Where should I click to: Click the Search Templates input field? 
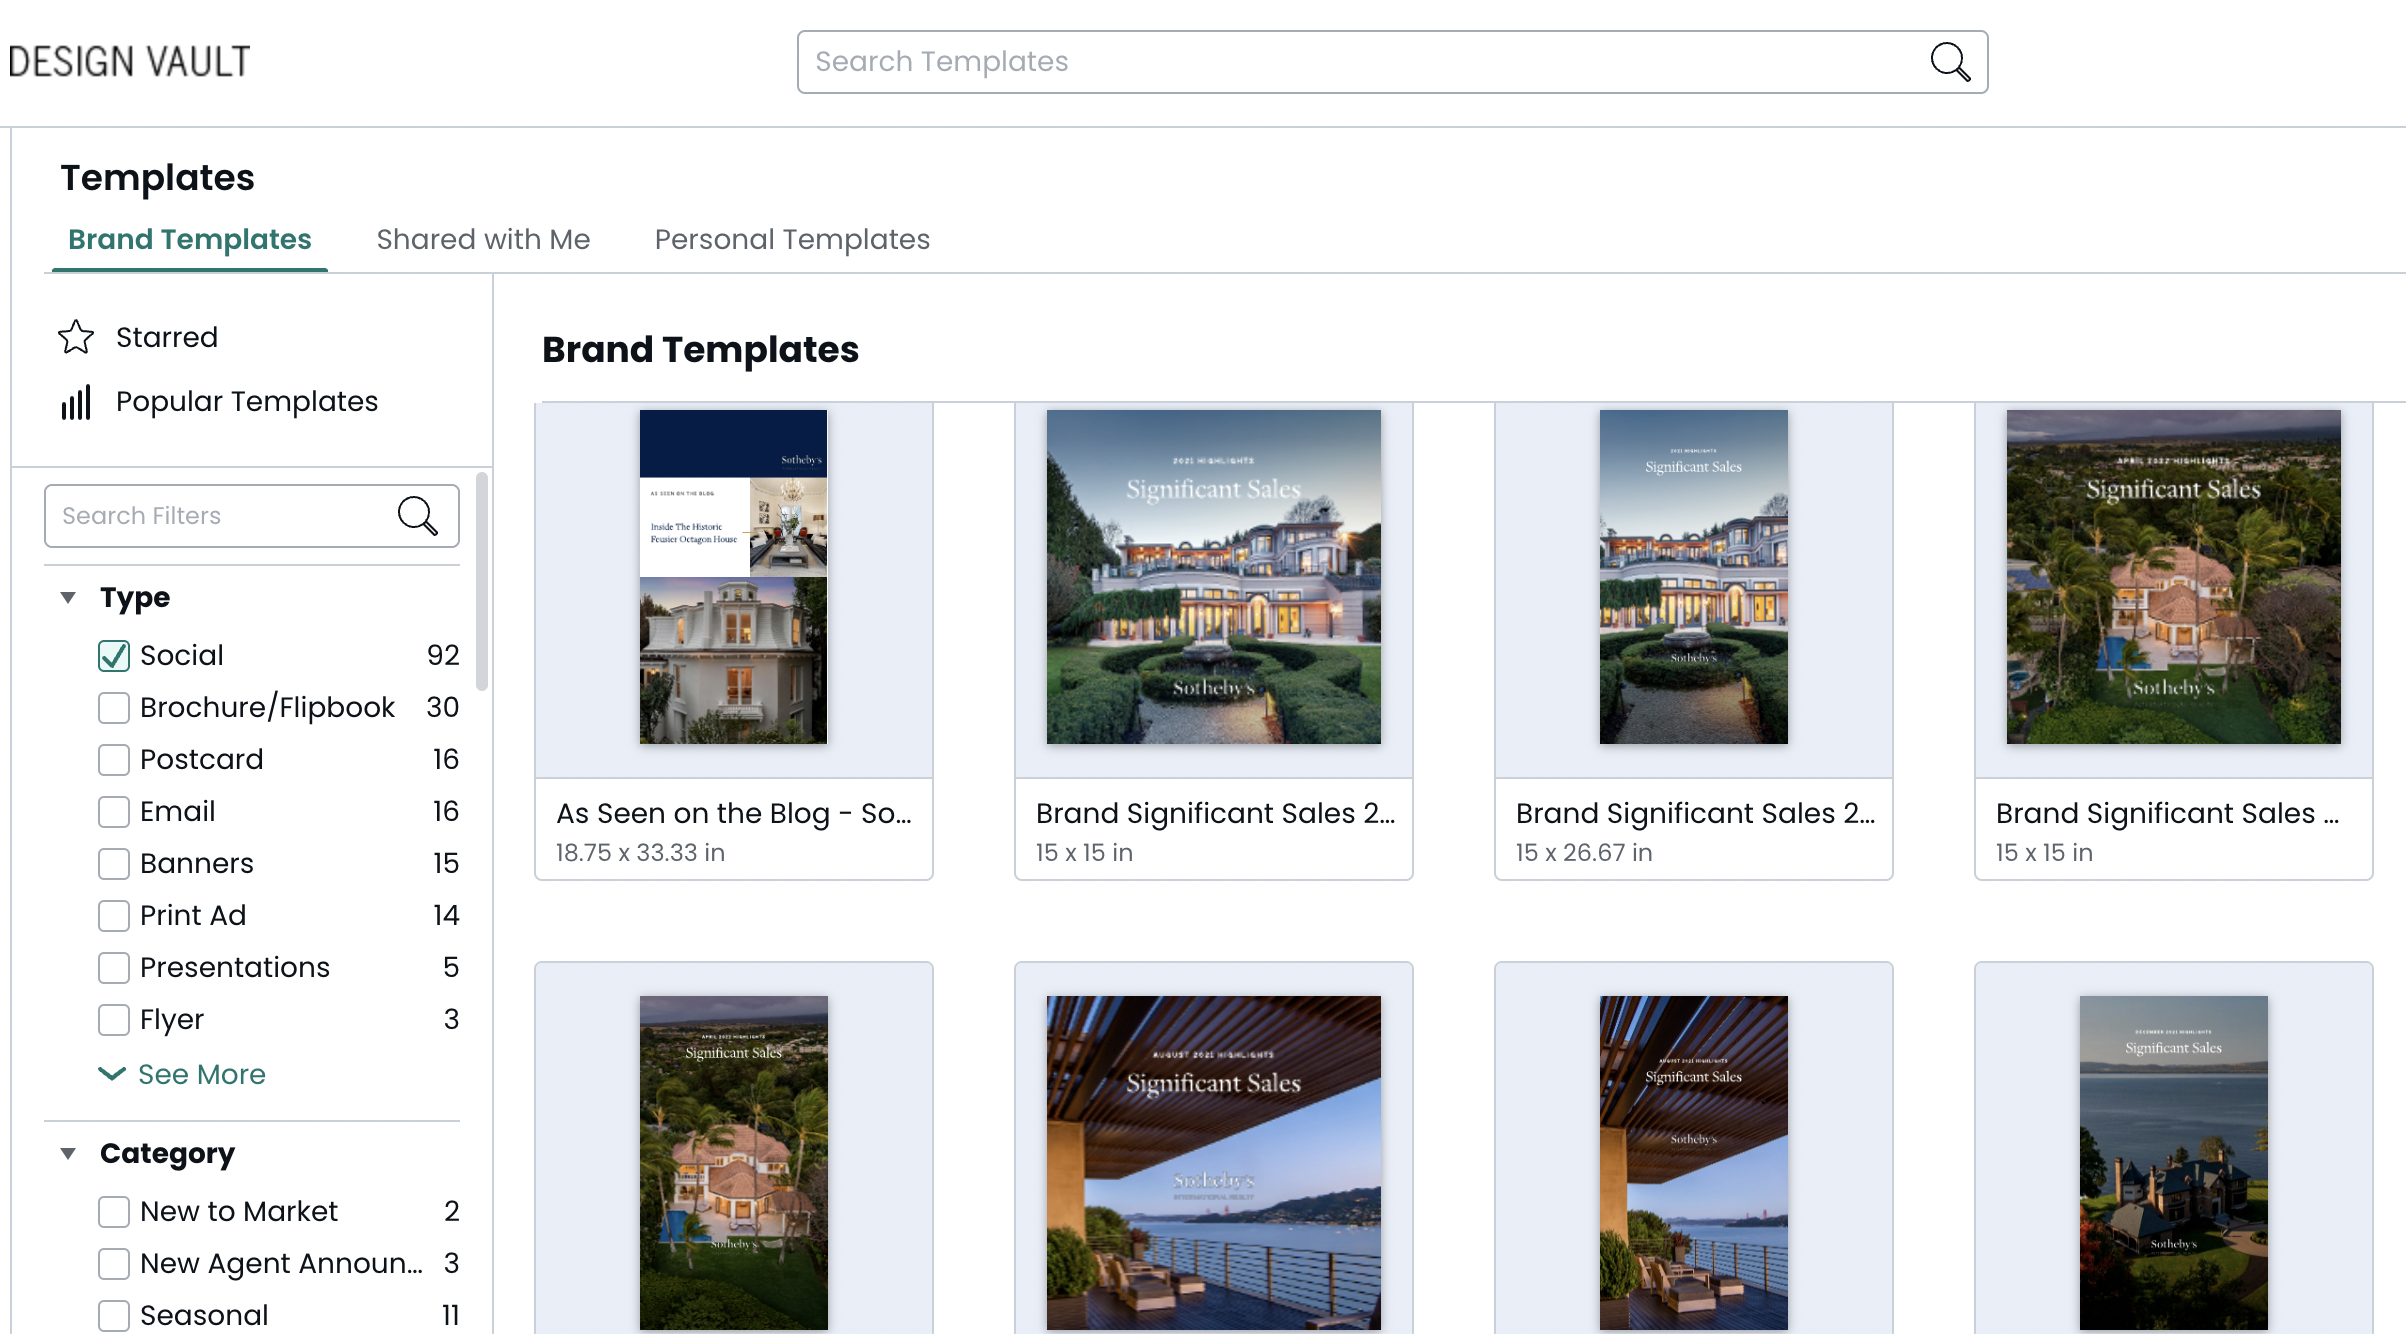click(1392, 62)
